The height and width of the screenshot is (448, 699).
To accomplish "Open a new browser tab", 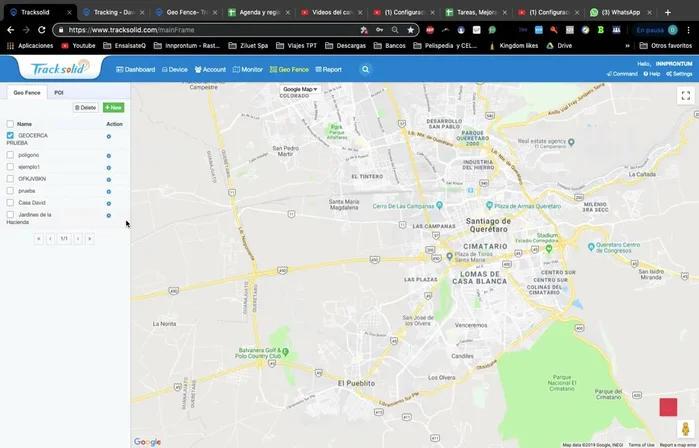I will 668,12.
